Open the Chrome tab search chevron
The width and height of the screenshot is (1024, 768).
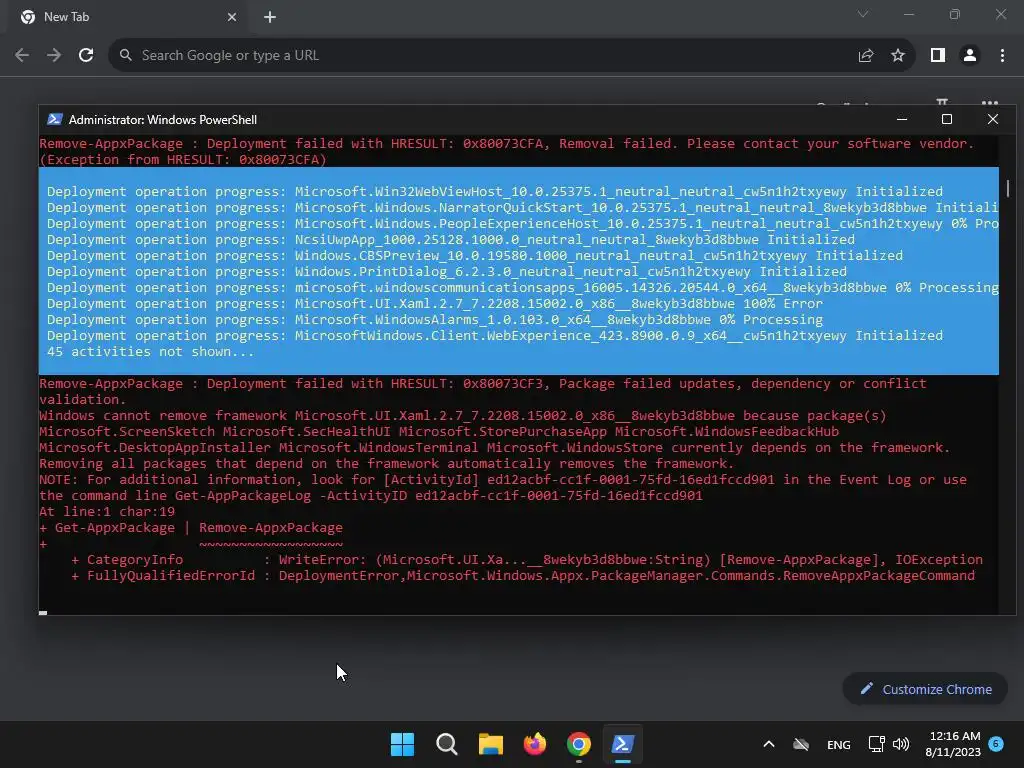click(x=863, y=14)
